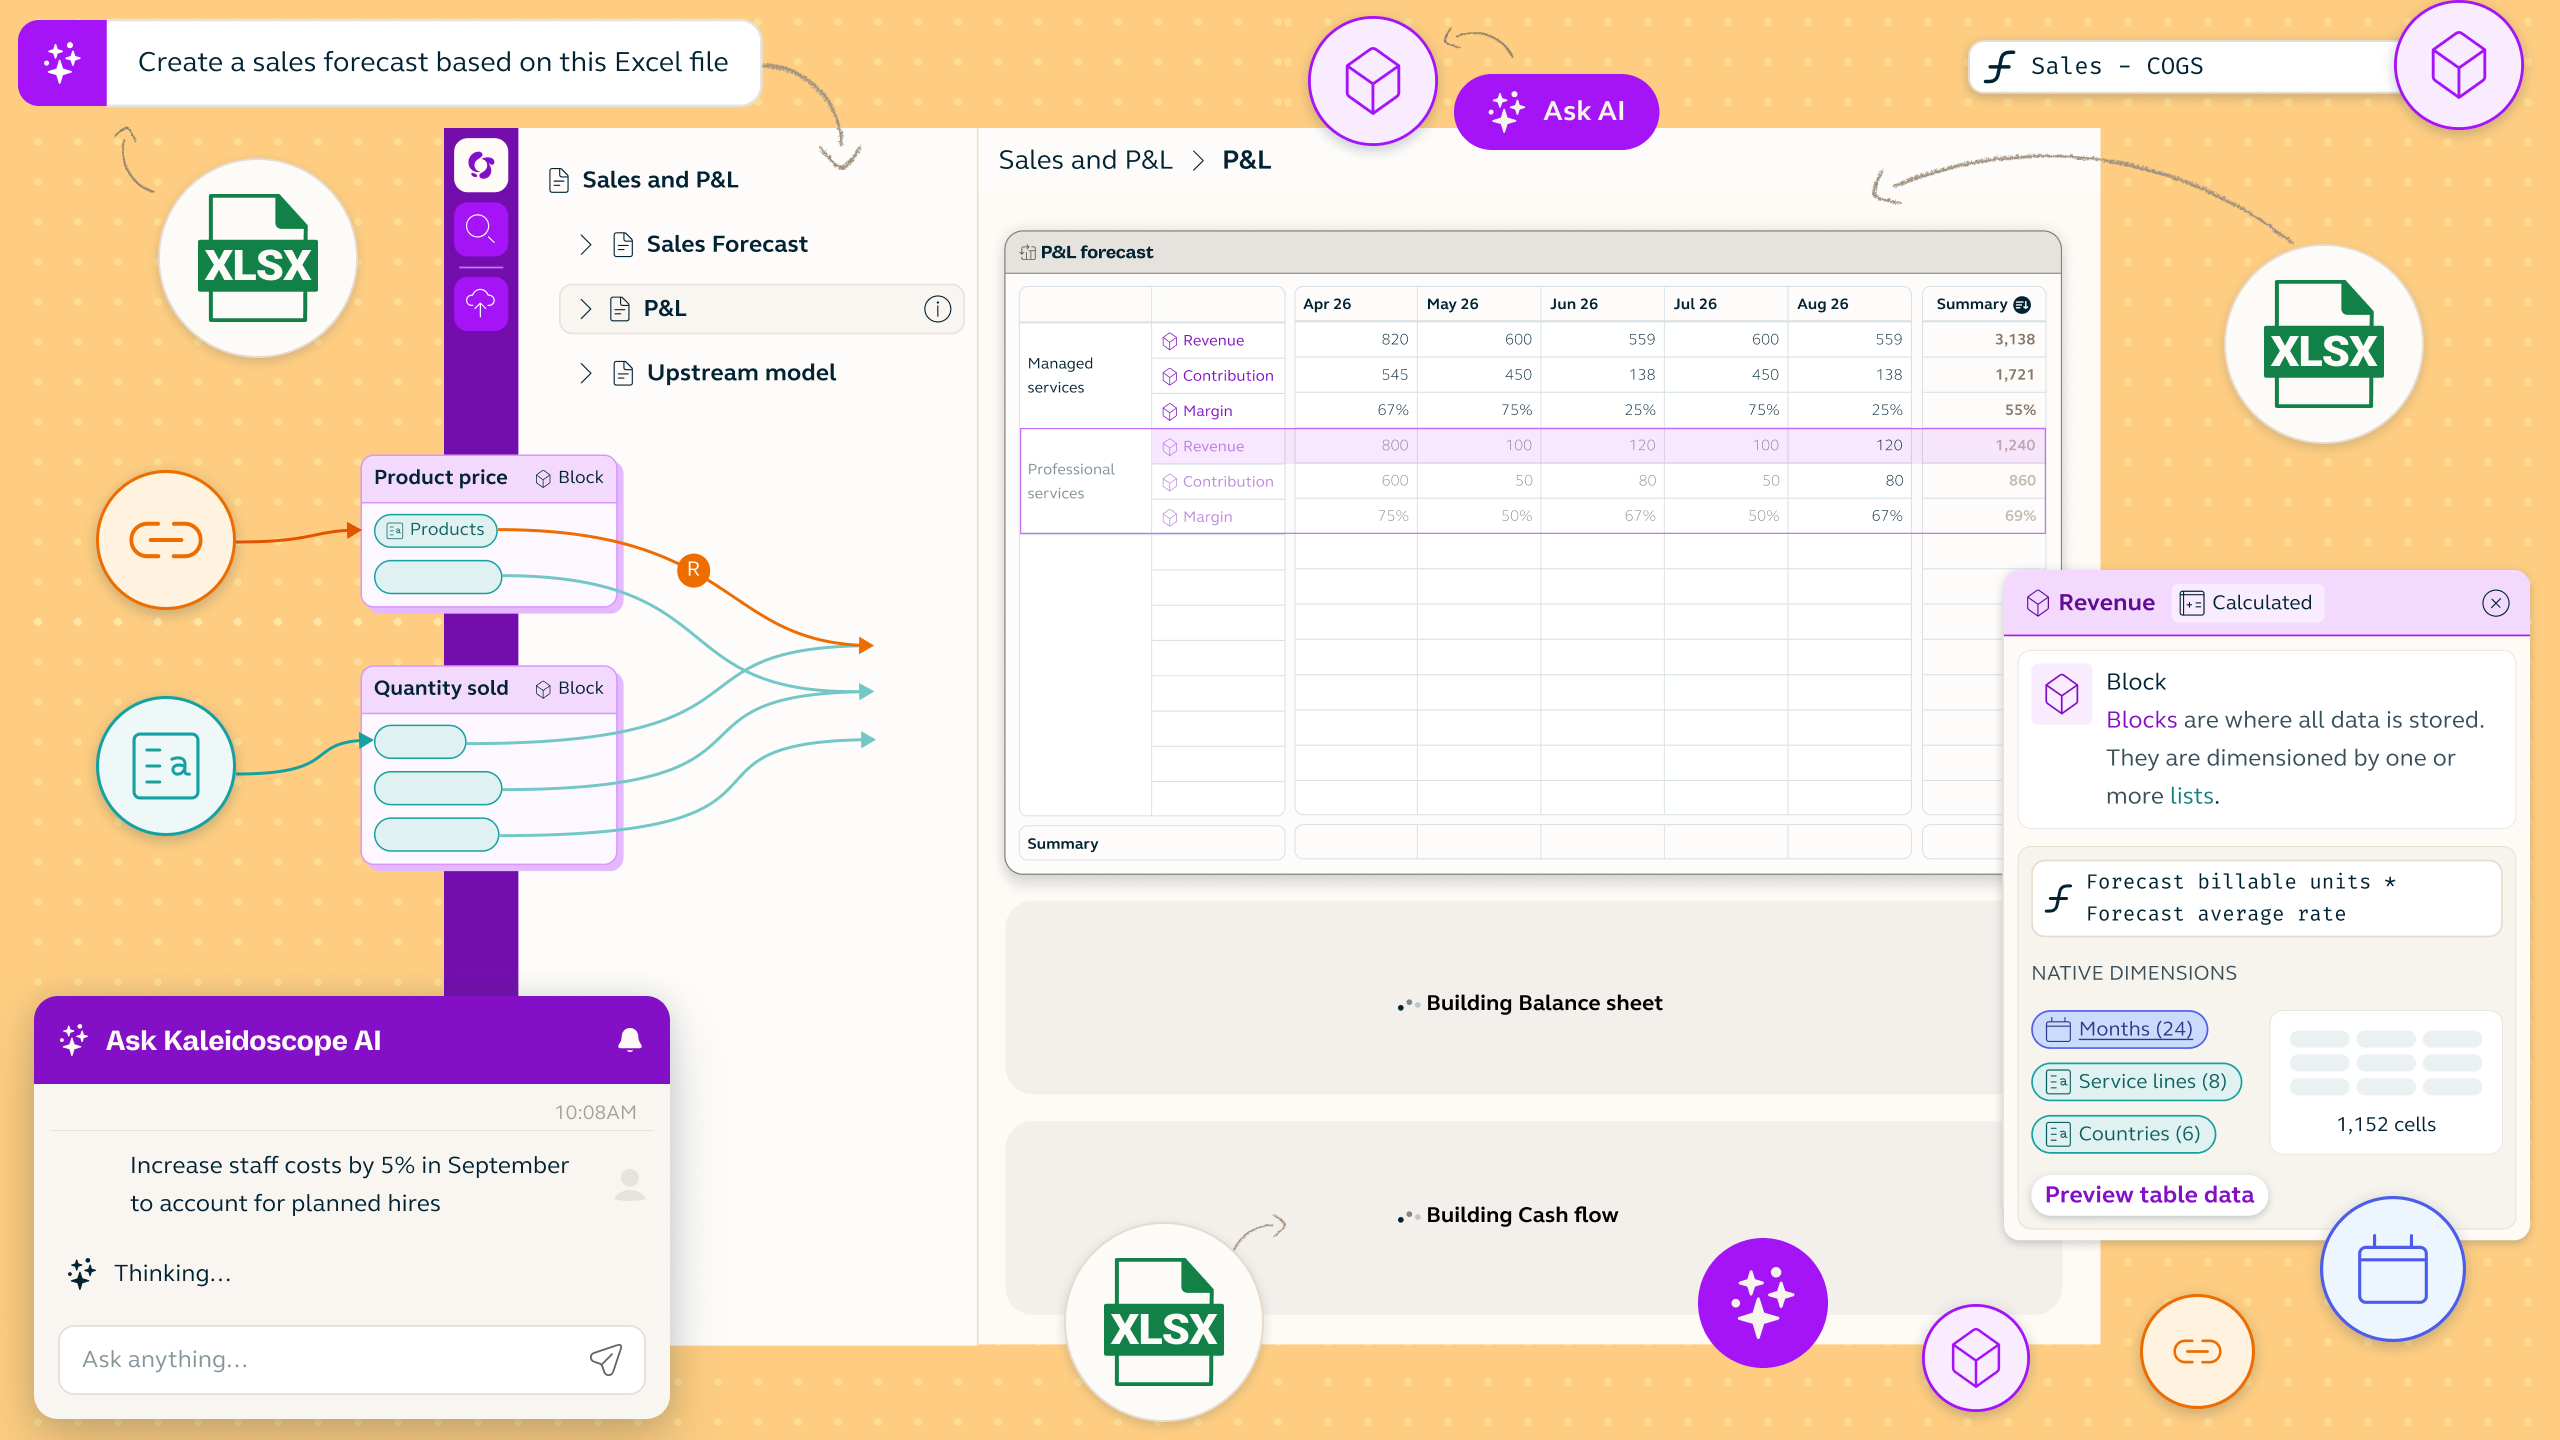Click the formula icon next to Sales - COGS
This screenshot has width=2560, height=1440.
[1998, 67]
